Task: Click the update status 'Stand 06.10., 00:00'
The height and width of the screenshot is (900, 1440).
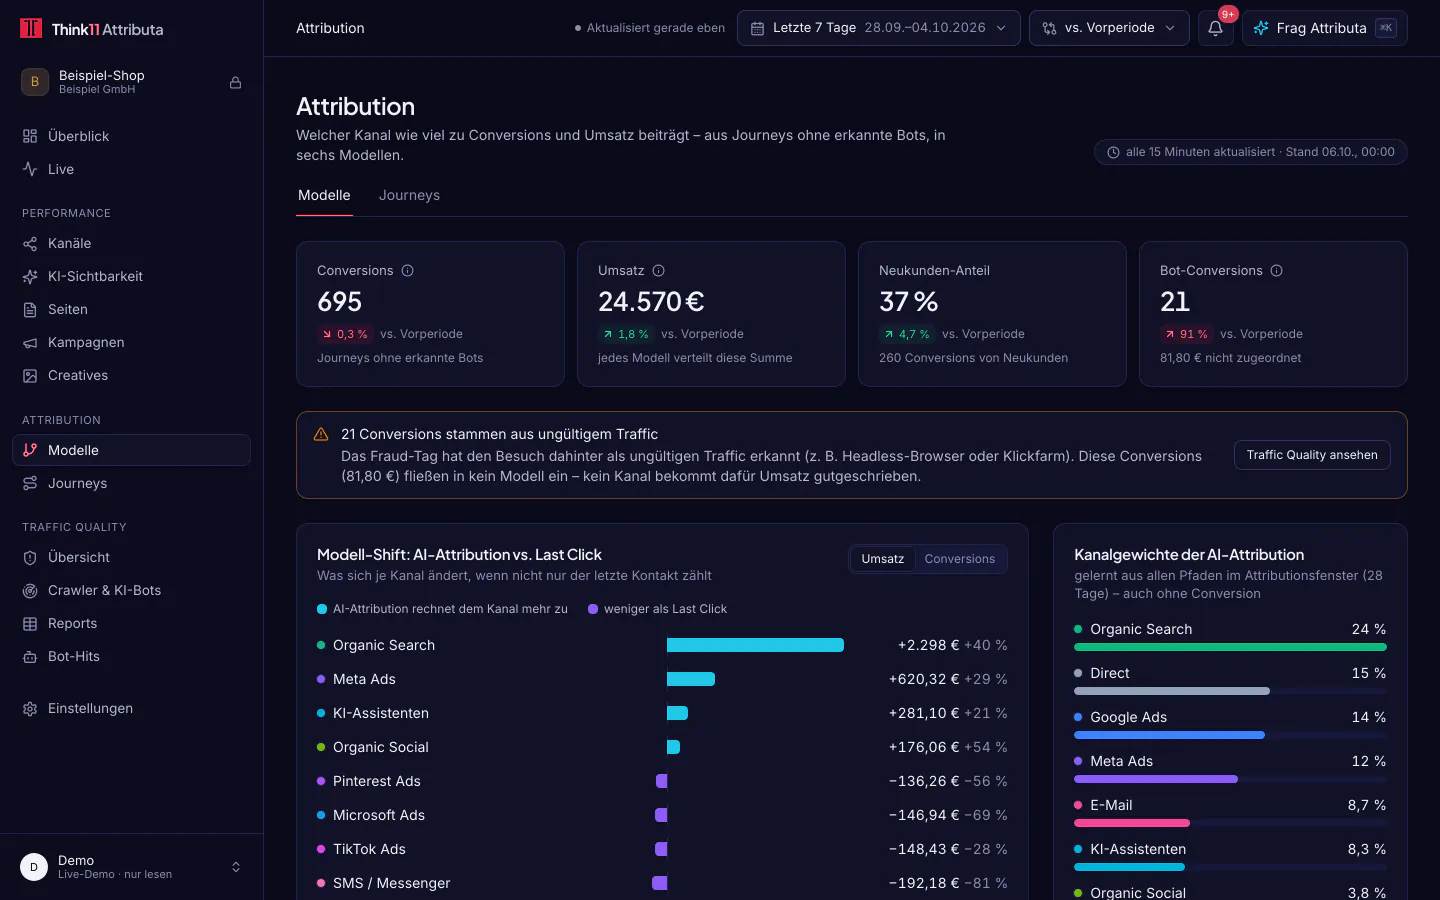Action: tap(1340, 152)
